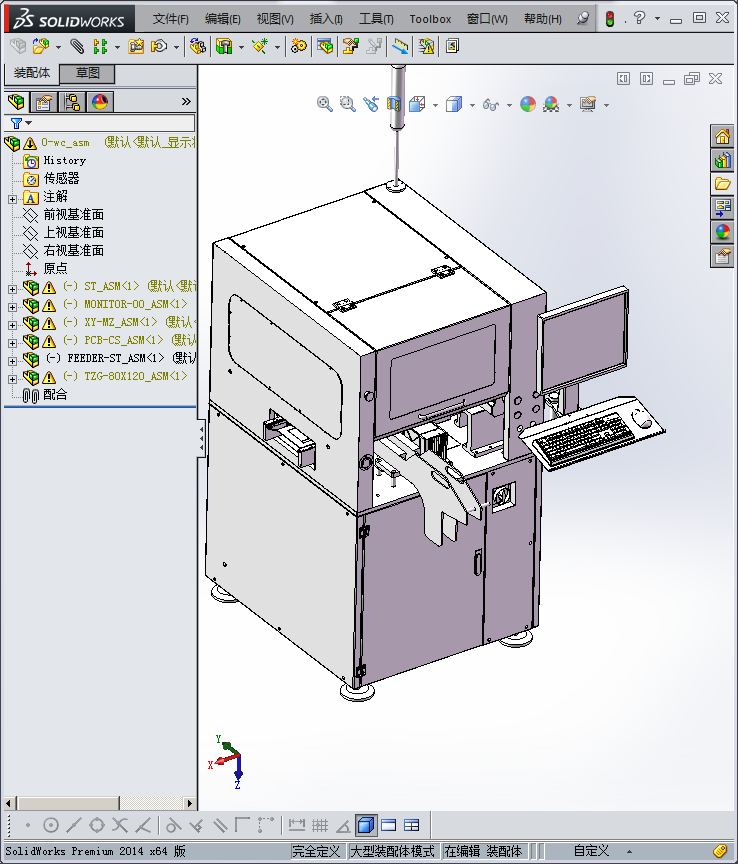Open the 编辑(E) menu
738x864 pixels.
[223, 19]
